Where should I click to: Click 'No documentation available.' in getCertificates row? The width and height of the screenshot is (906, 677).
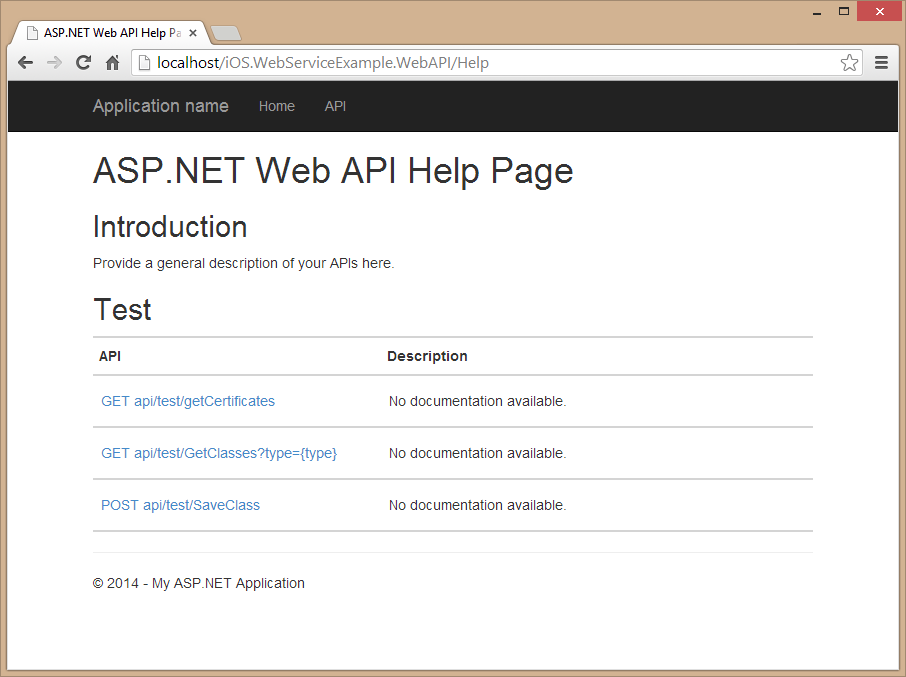[x=477, y=401]
